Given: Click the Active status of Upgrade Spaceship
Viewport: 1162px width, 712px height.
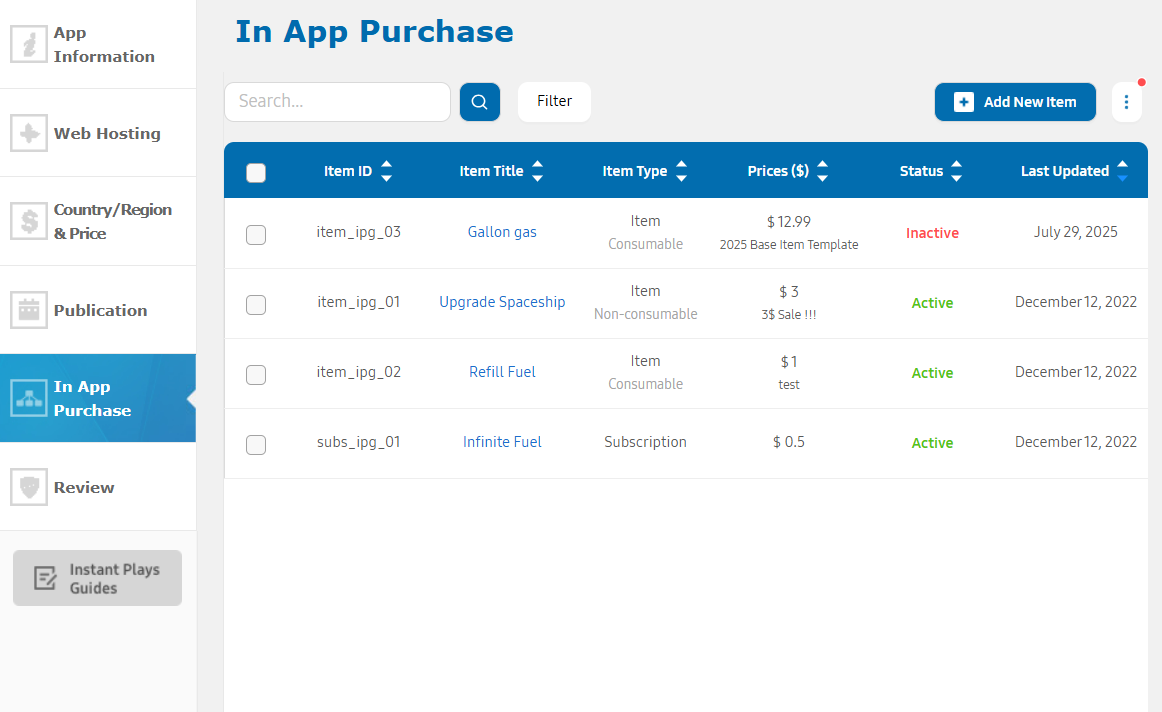Looking at the screenshot, I should 932,303.
